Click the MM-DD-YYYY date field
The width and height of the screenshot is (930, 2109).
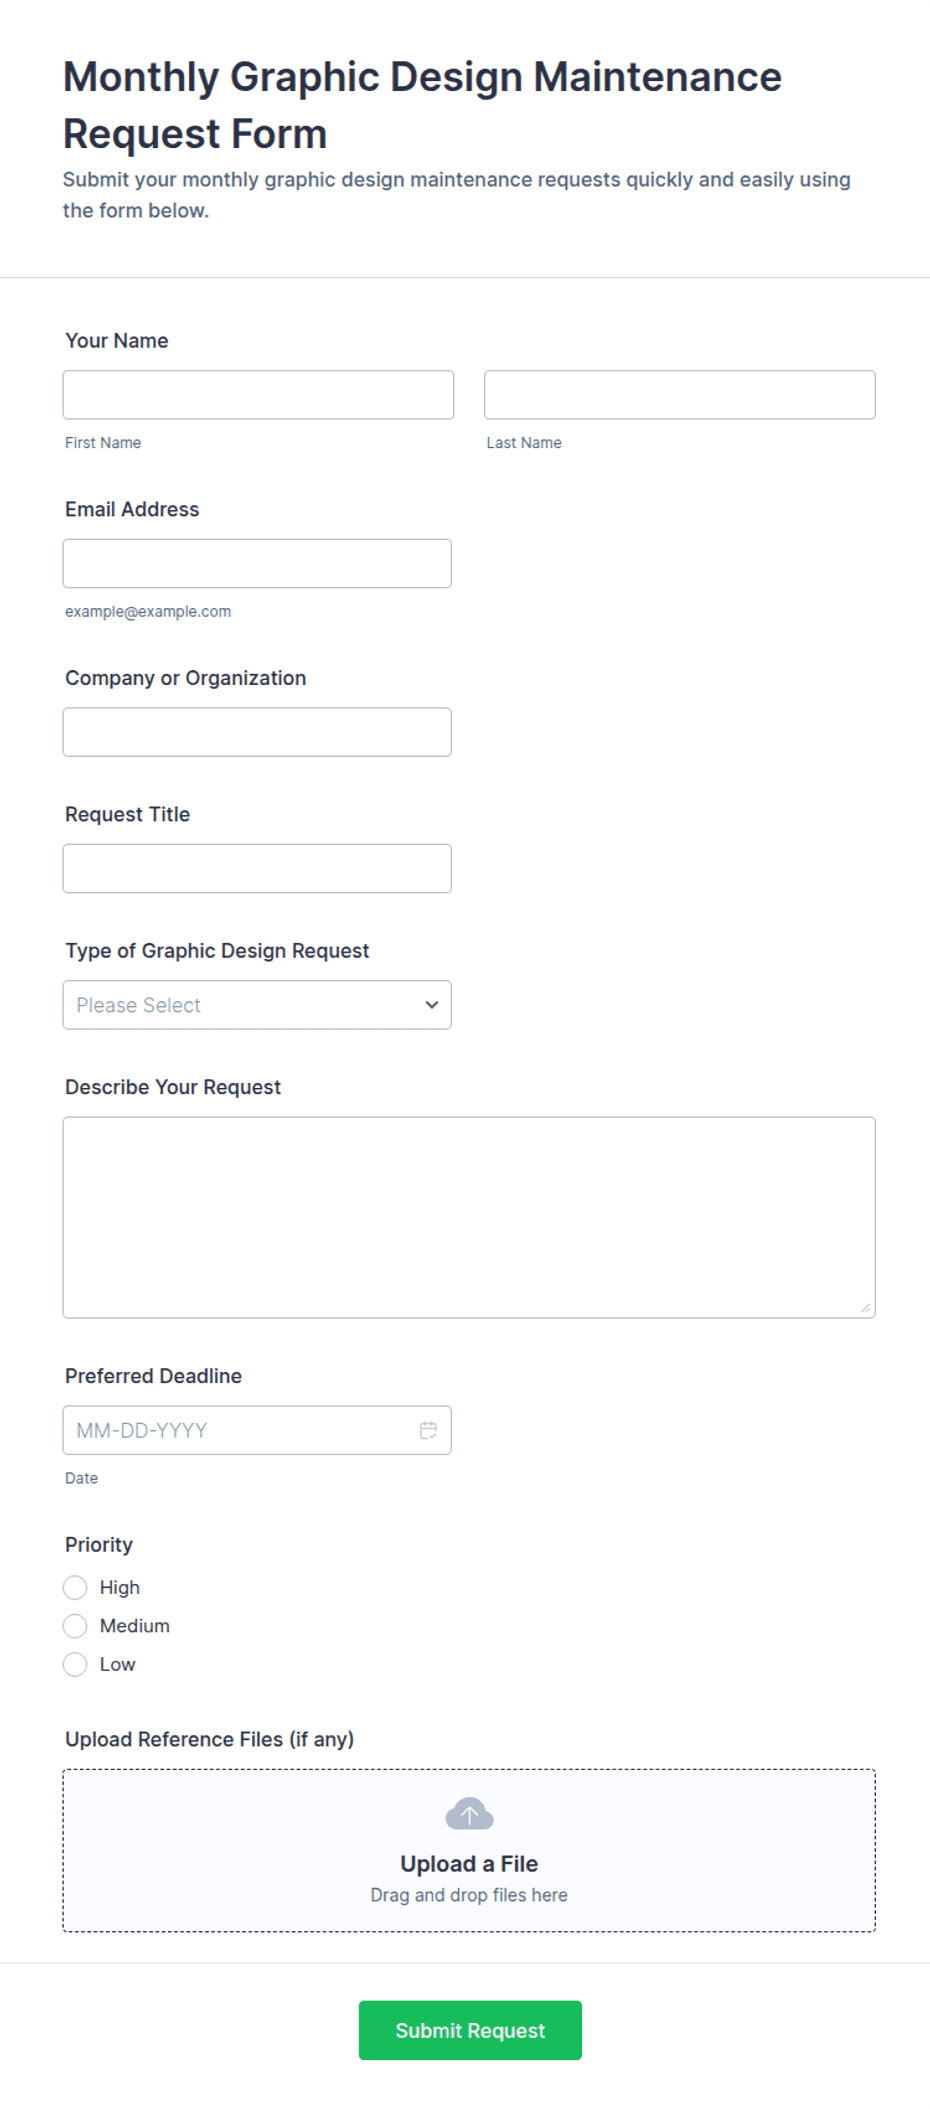[x=257, y=1430]
